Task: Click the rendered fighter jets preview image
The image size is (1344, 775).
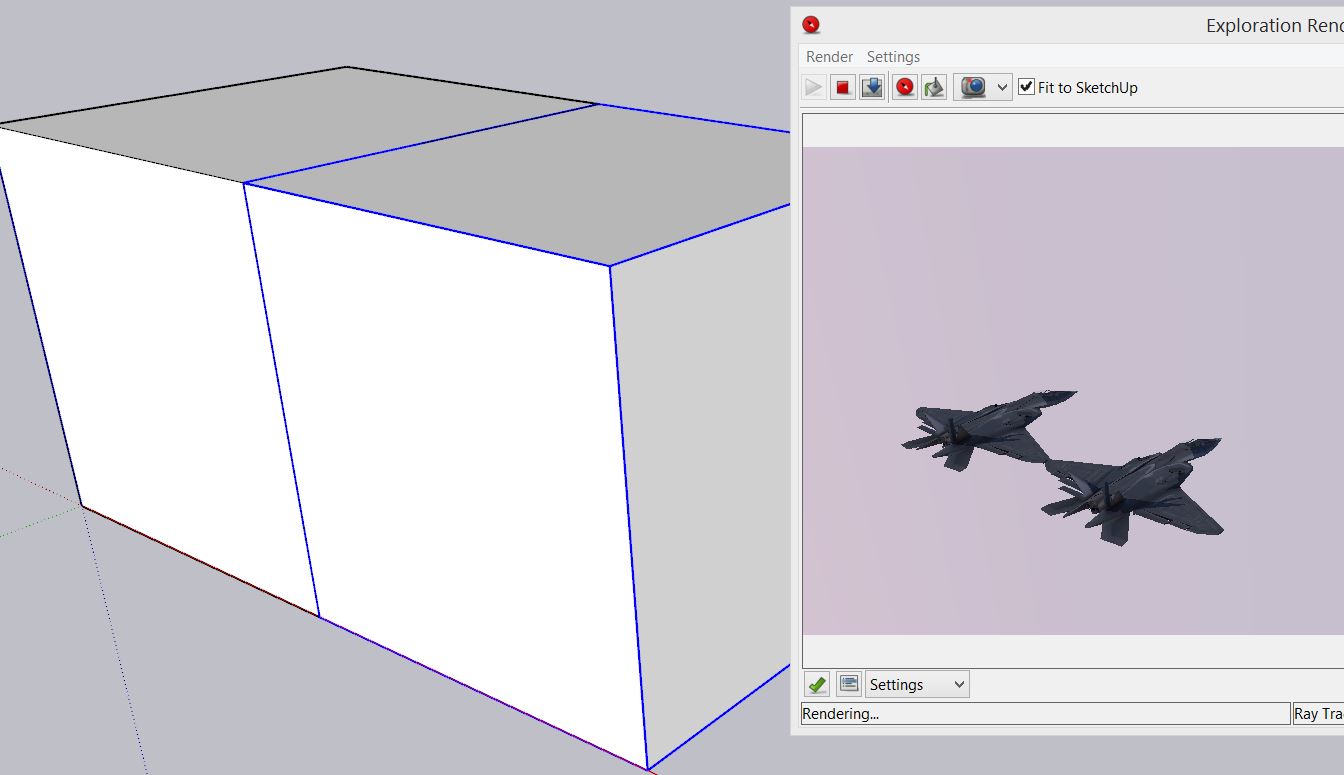Action: (1073, 391)
